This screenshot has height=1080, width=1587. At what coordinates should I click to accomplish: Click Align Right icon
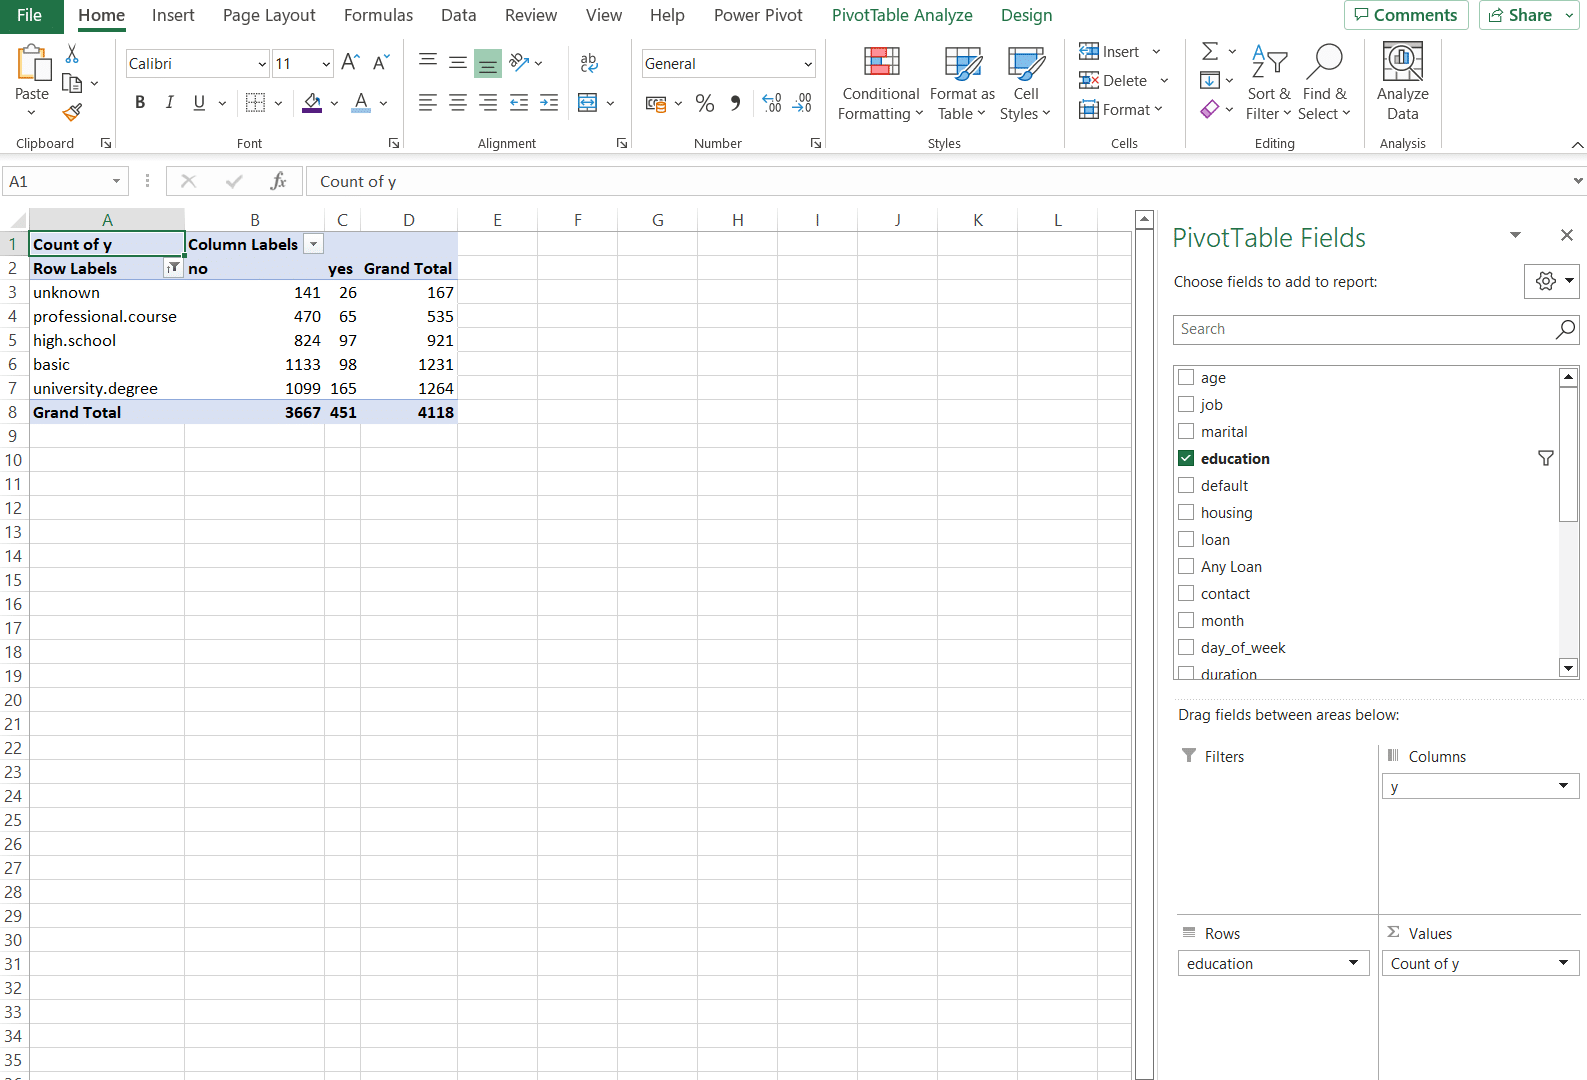(x=488, y=102)
